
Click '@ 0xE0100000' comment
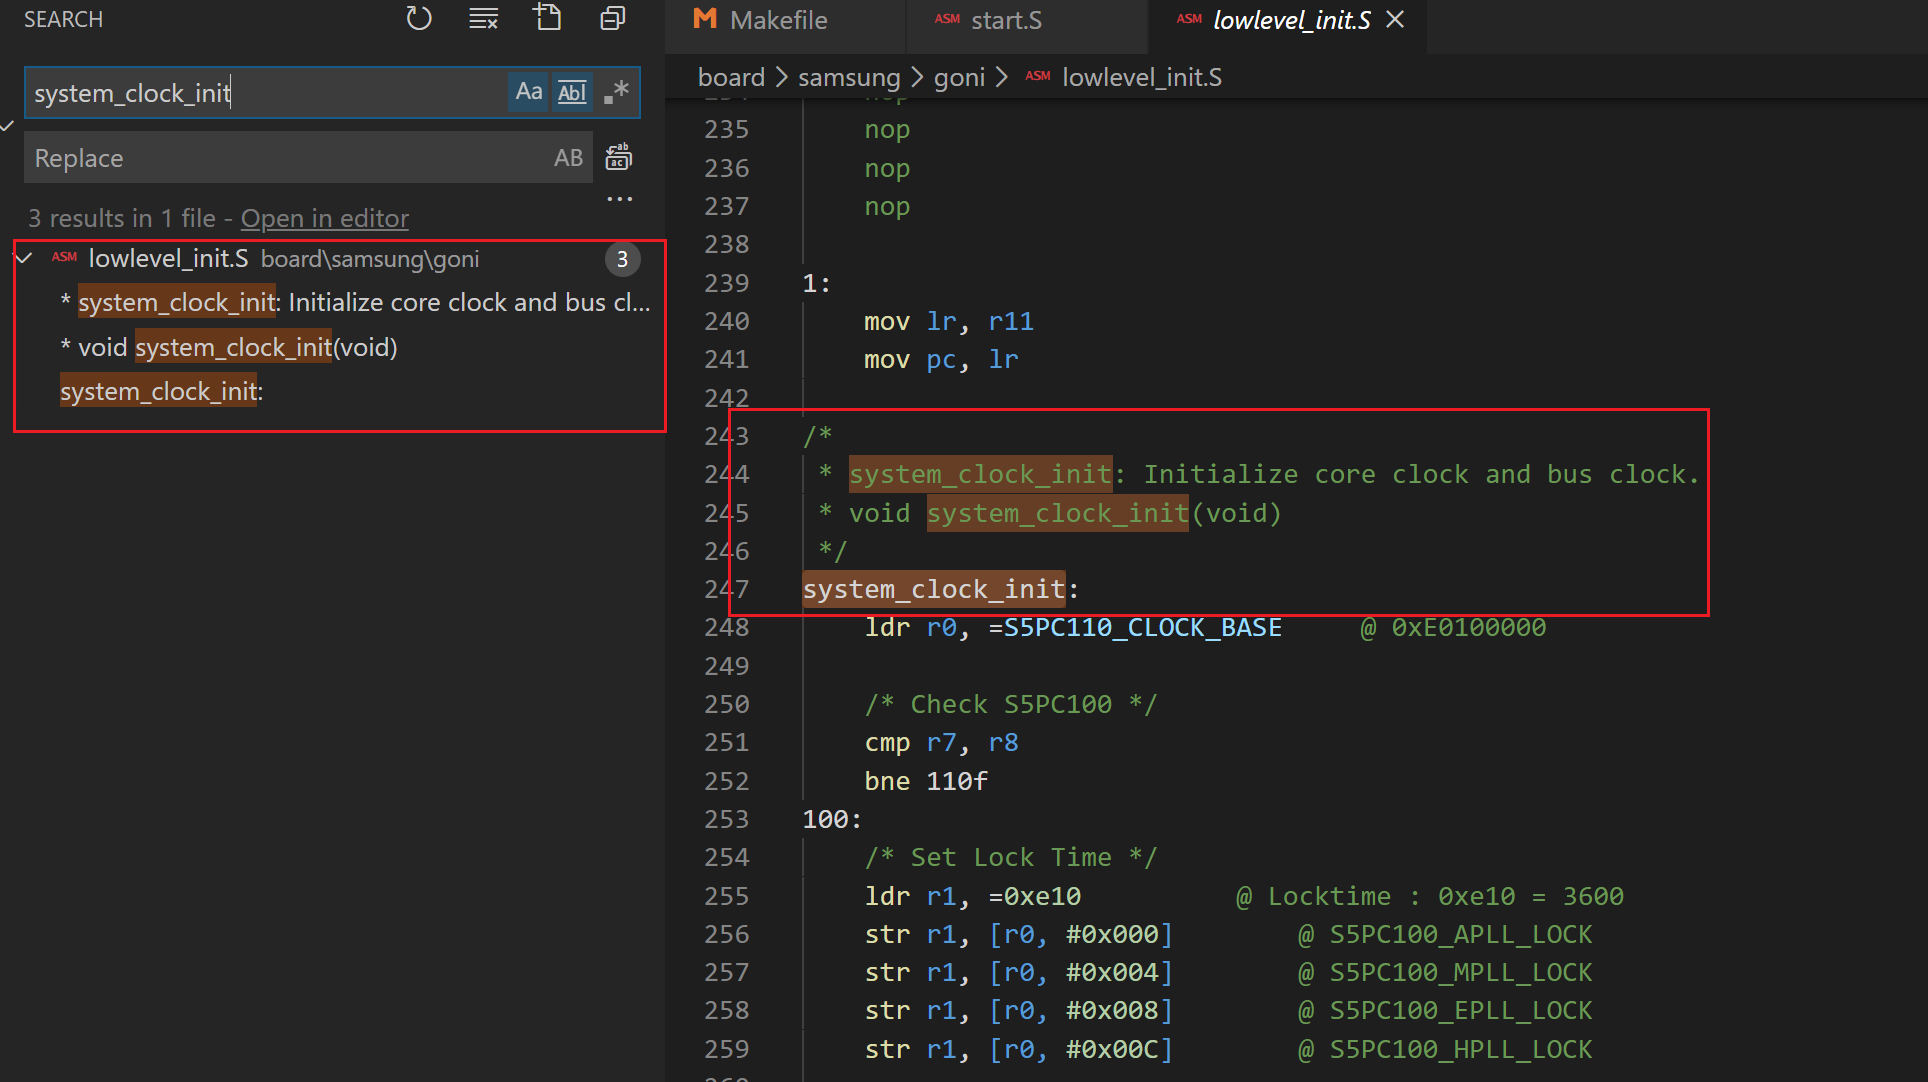click(1453, 627)
